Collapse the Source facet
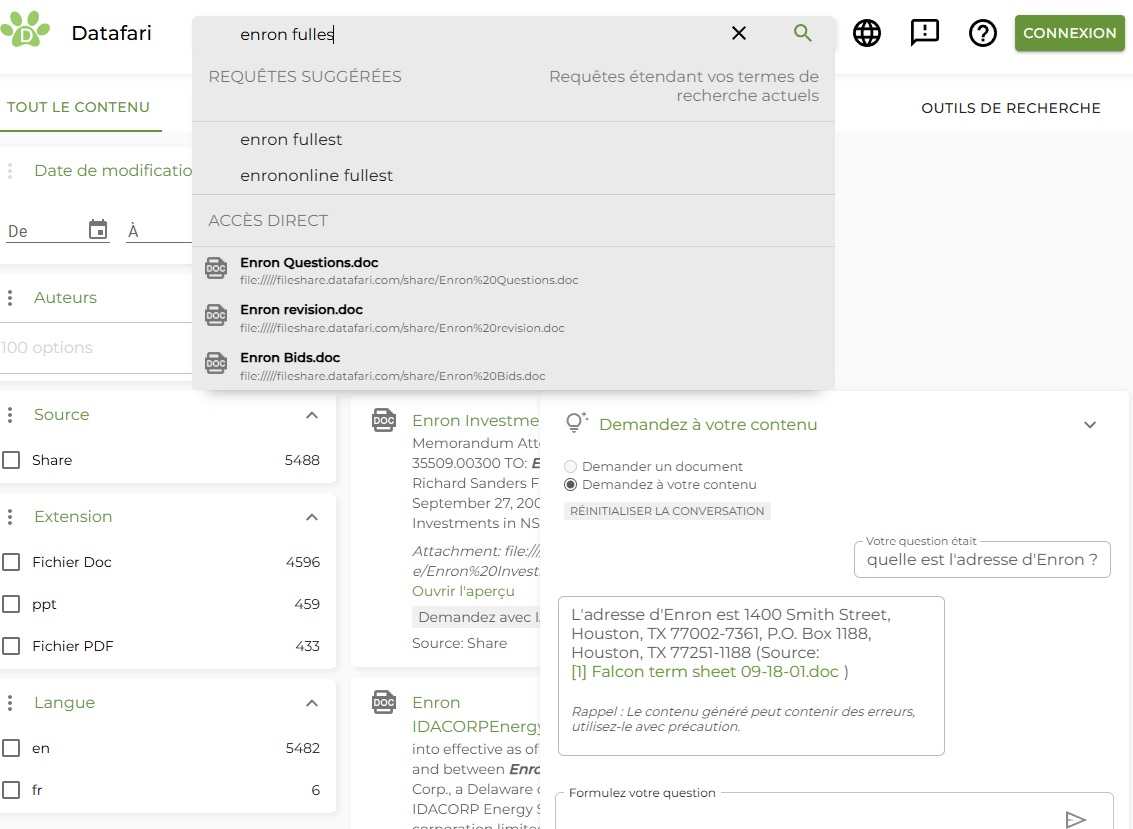 click(x=312, y=415)
